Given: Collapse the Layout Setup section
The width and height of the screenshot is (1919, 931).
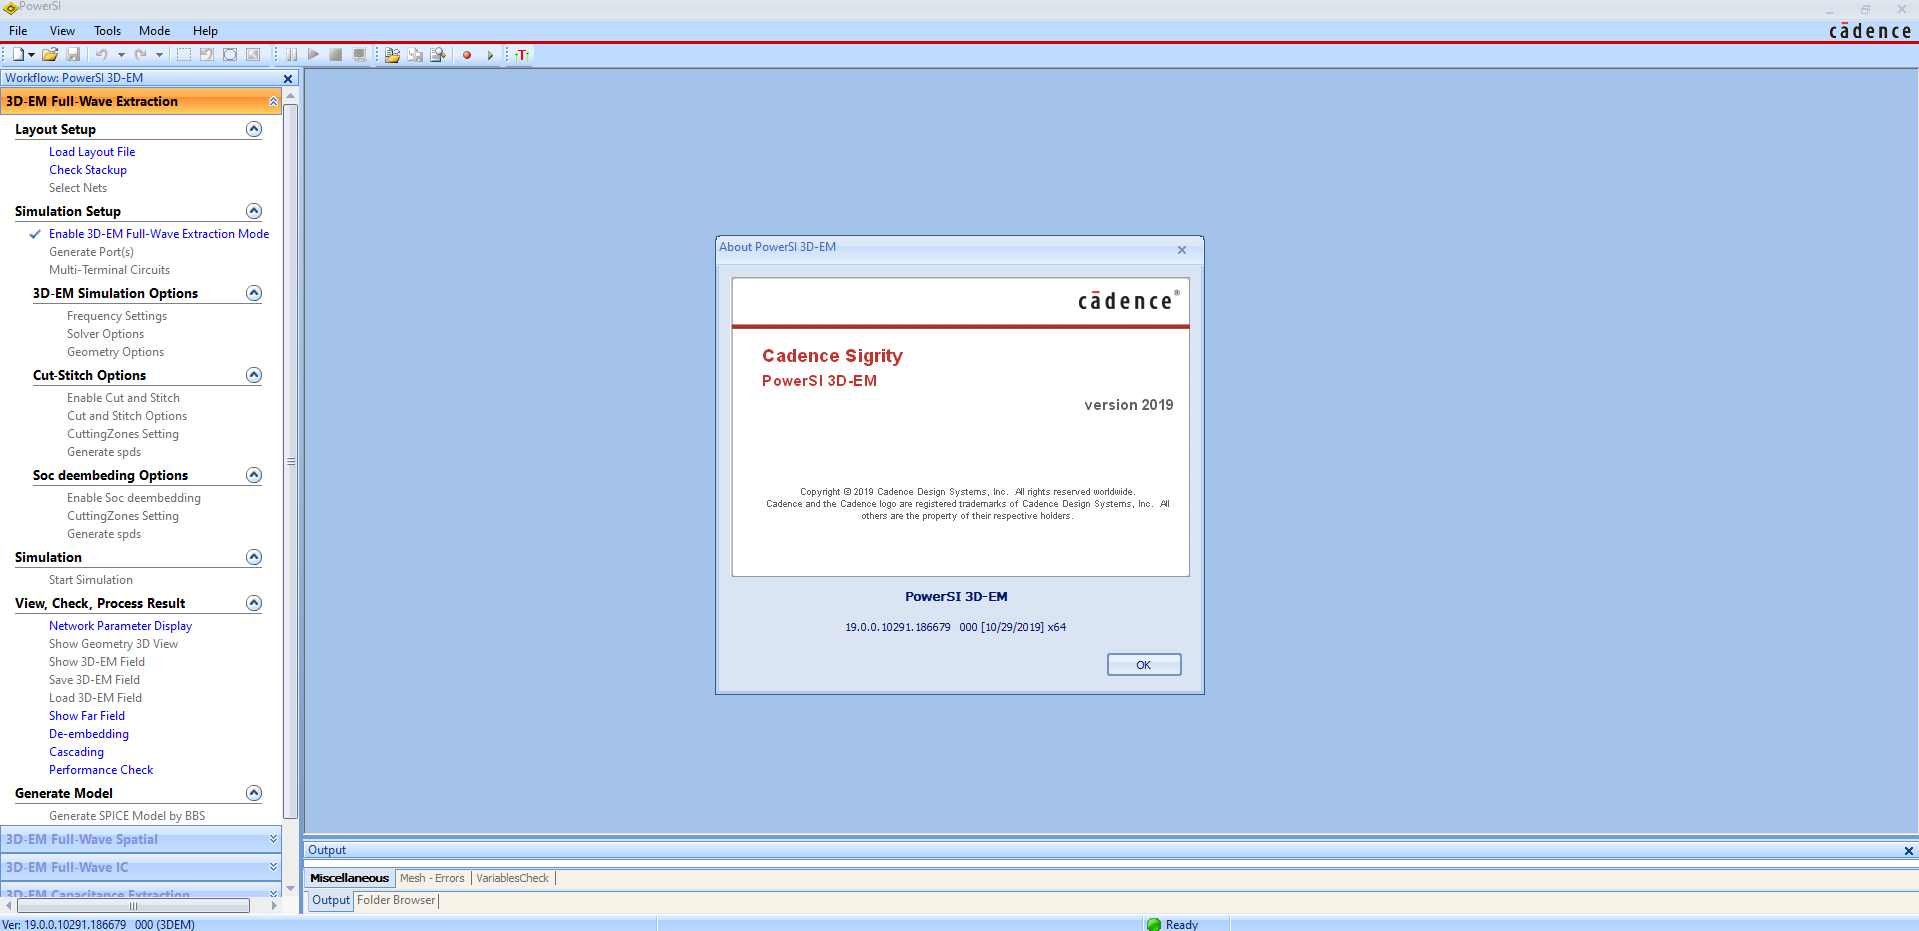Looking at the screenshot, I should pyautogui.click(x=254, y=129).
